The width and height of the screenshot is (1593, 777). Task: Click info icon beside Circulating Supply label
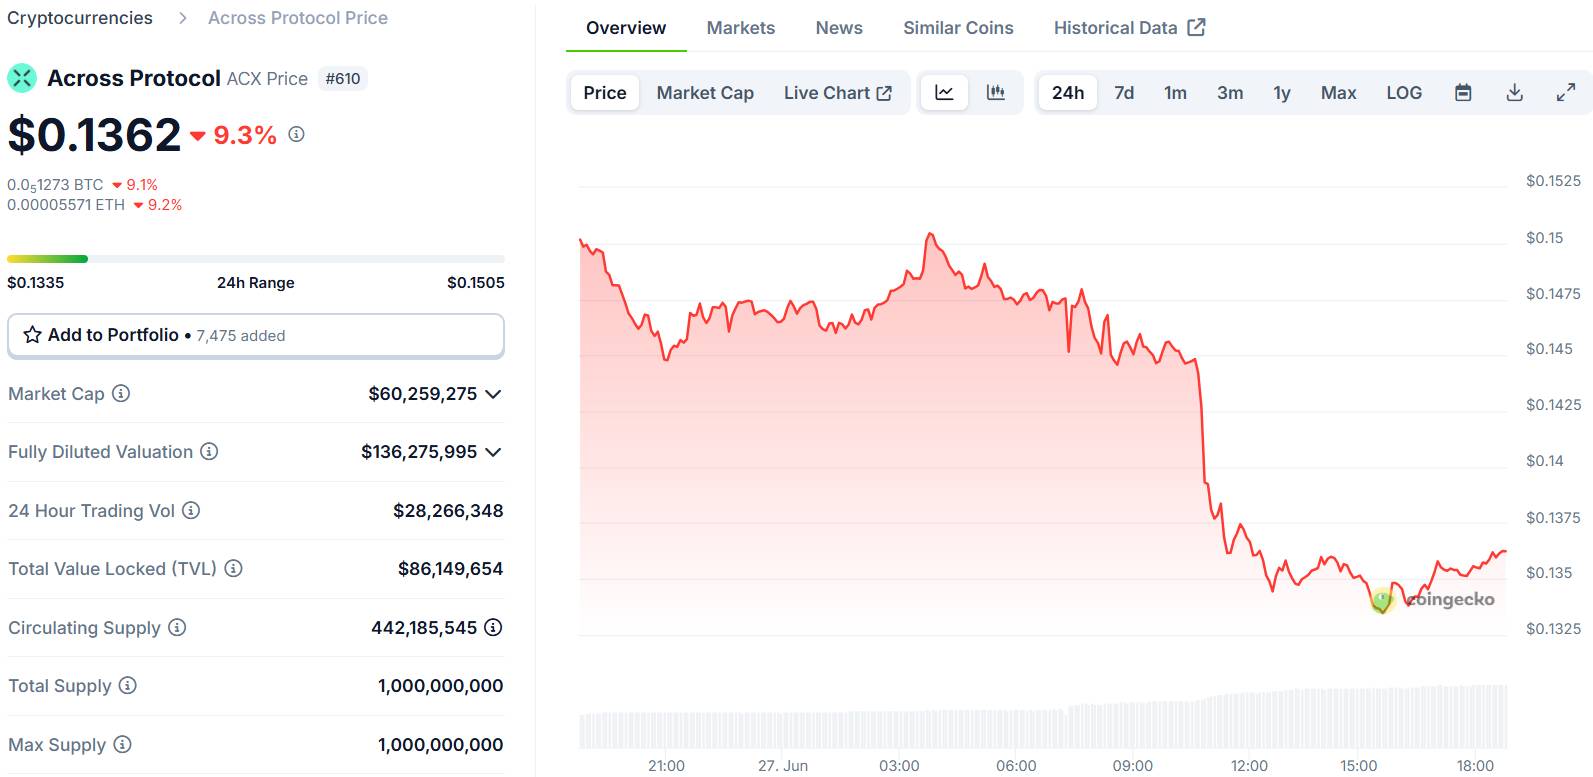click(x=177, y=627)
